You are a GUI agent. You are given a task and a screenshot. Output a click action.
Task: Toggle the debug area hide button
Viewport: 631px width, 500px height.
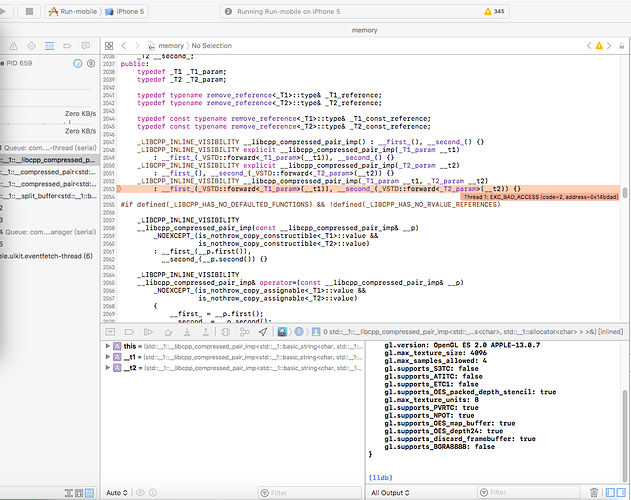point(110,330)
